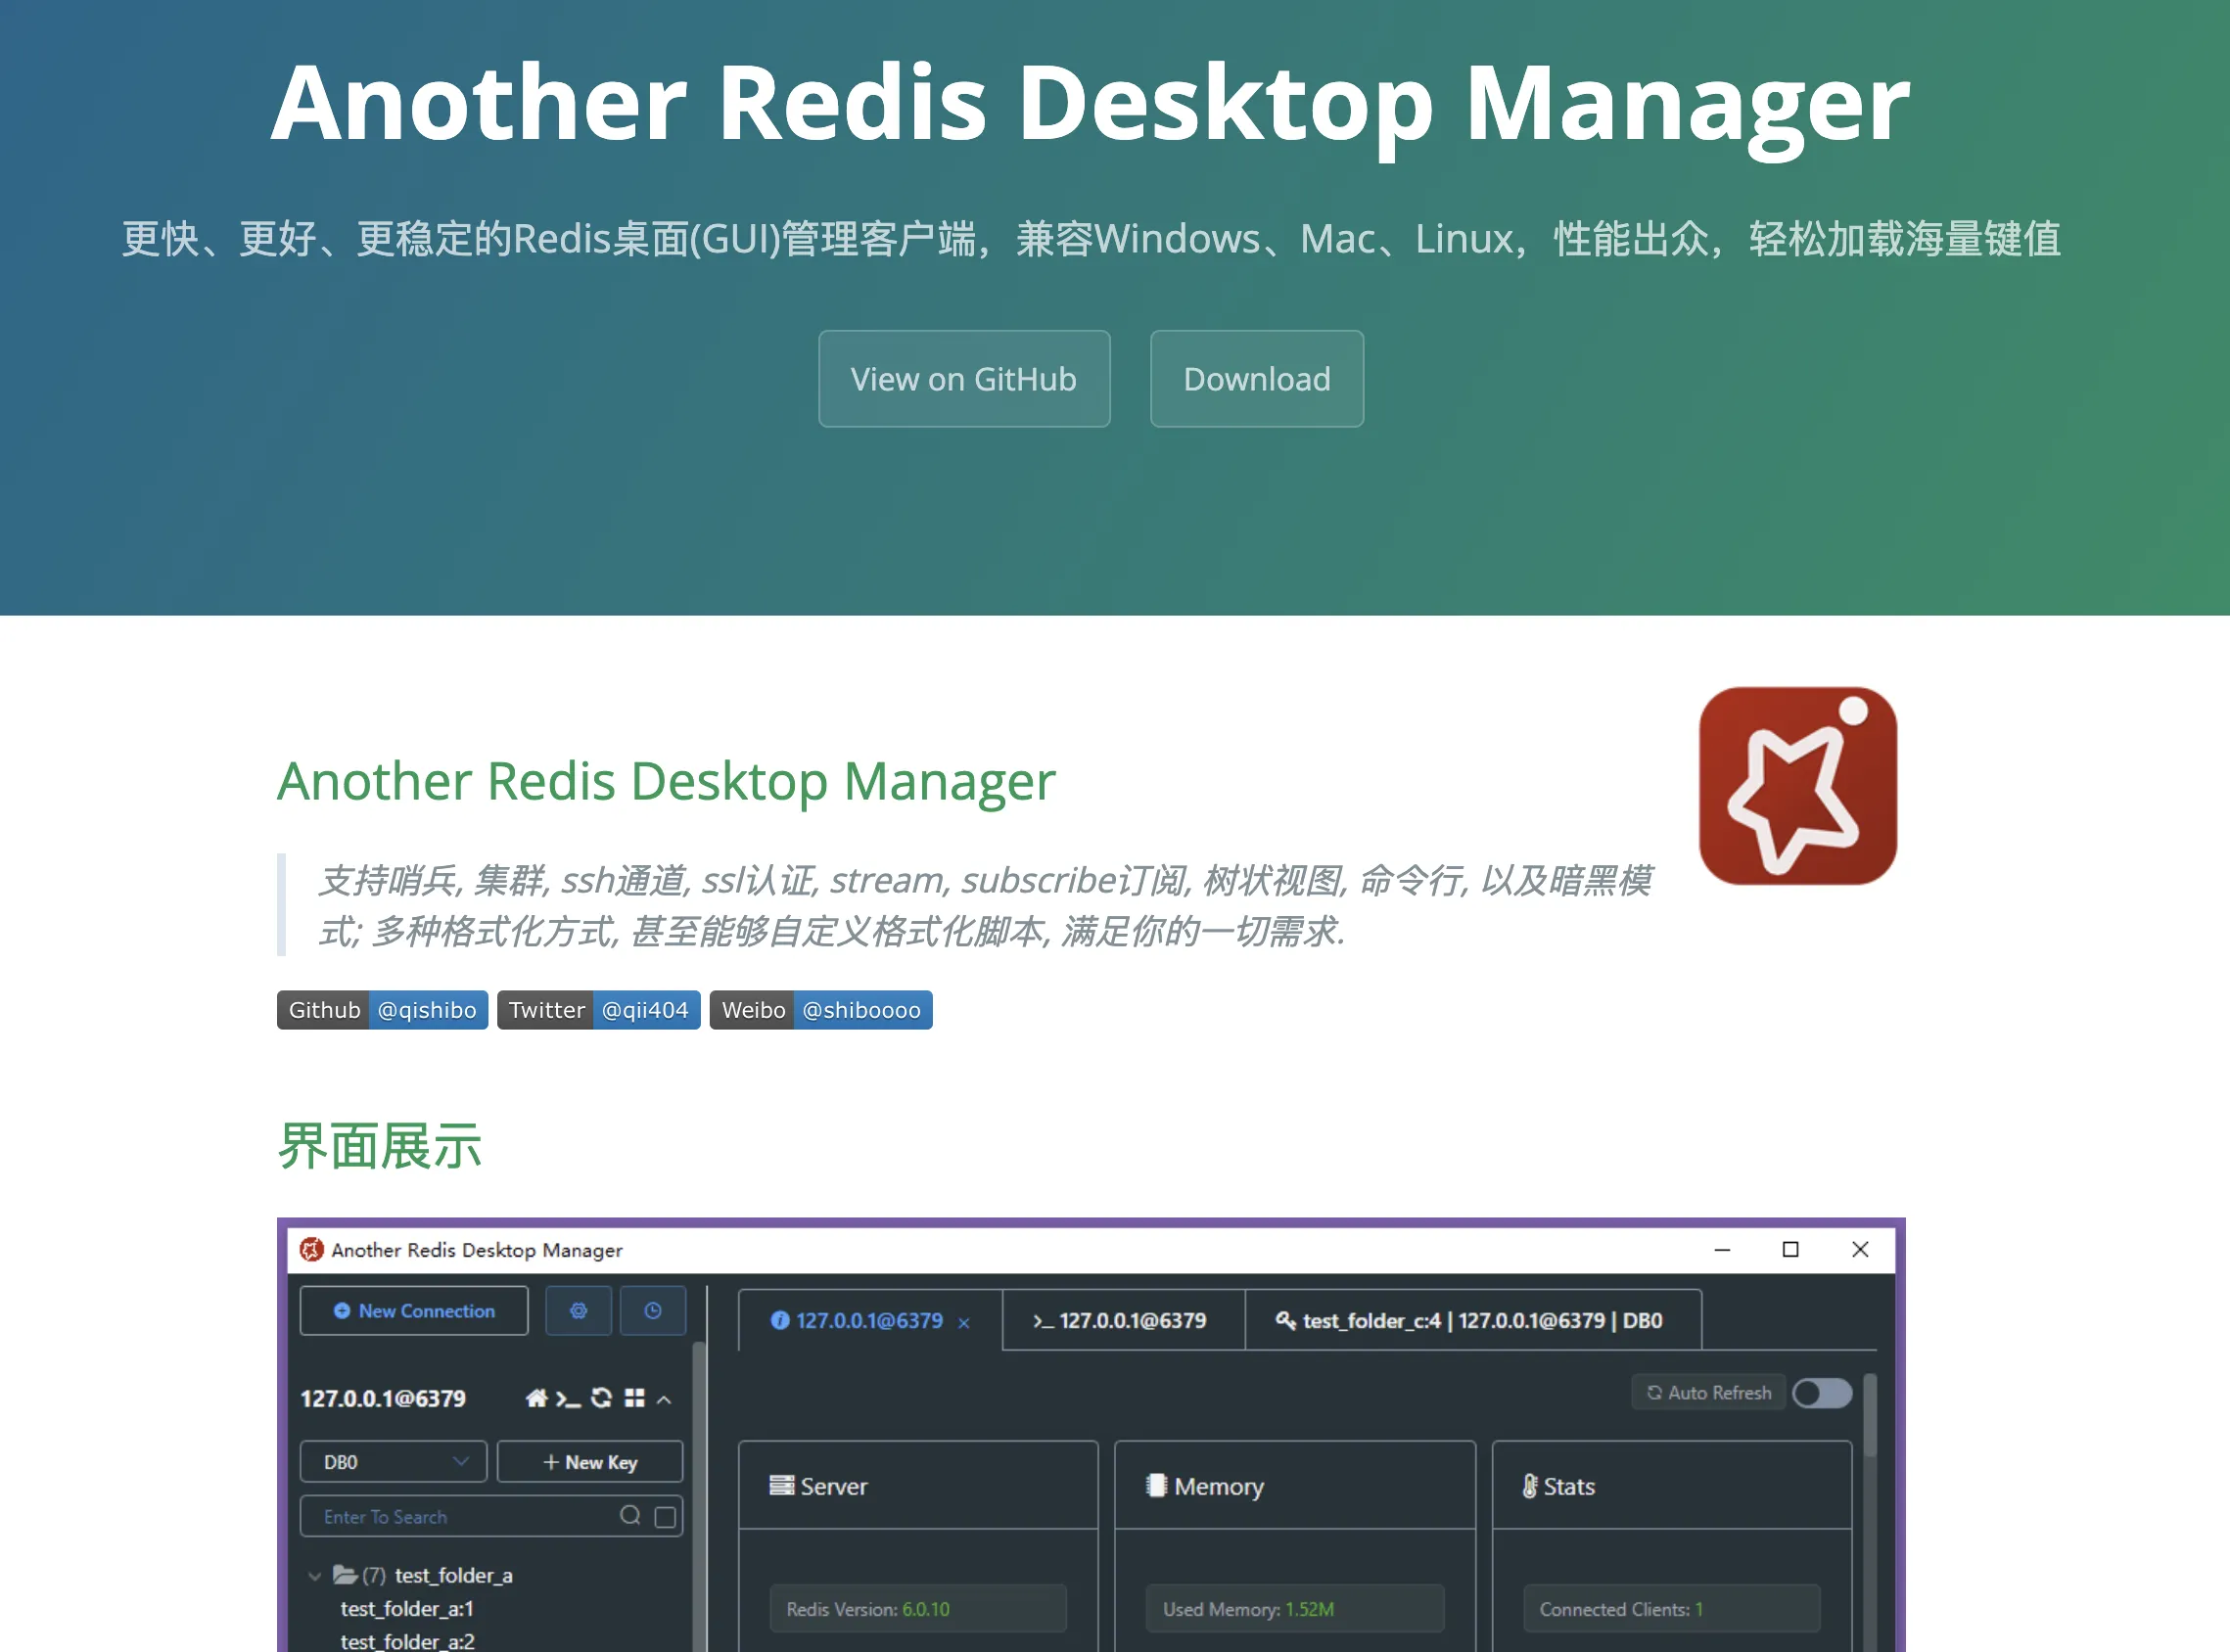Switch to the test_folder_c:4 key tab

point(1472,1321)
